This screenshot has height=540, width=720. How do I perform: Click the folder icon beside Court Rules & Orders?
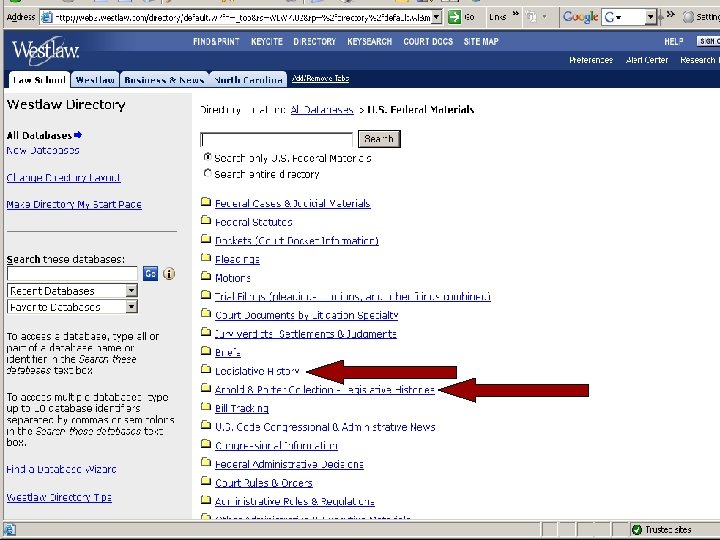point(206,481)
